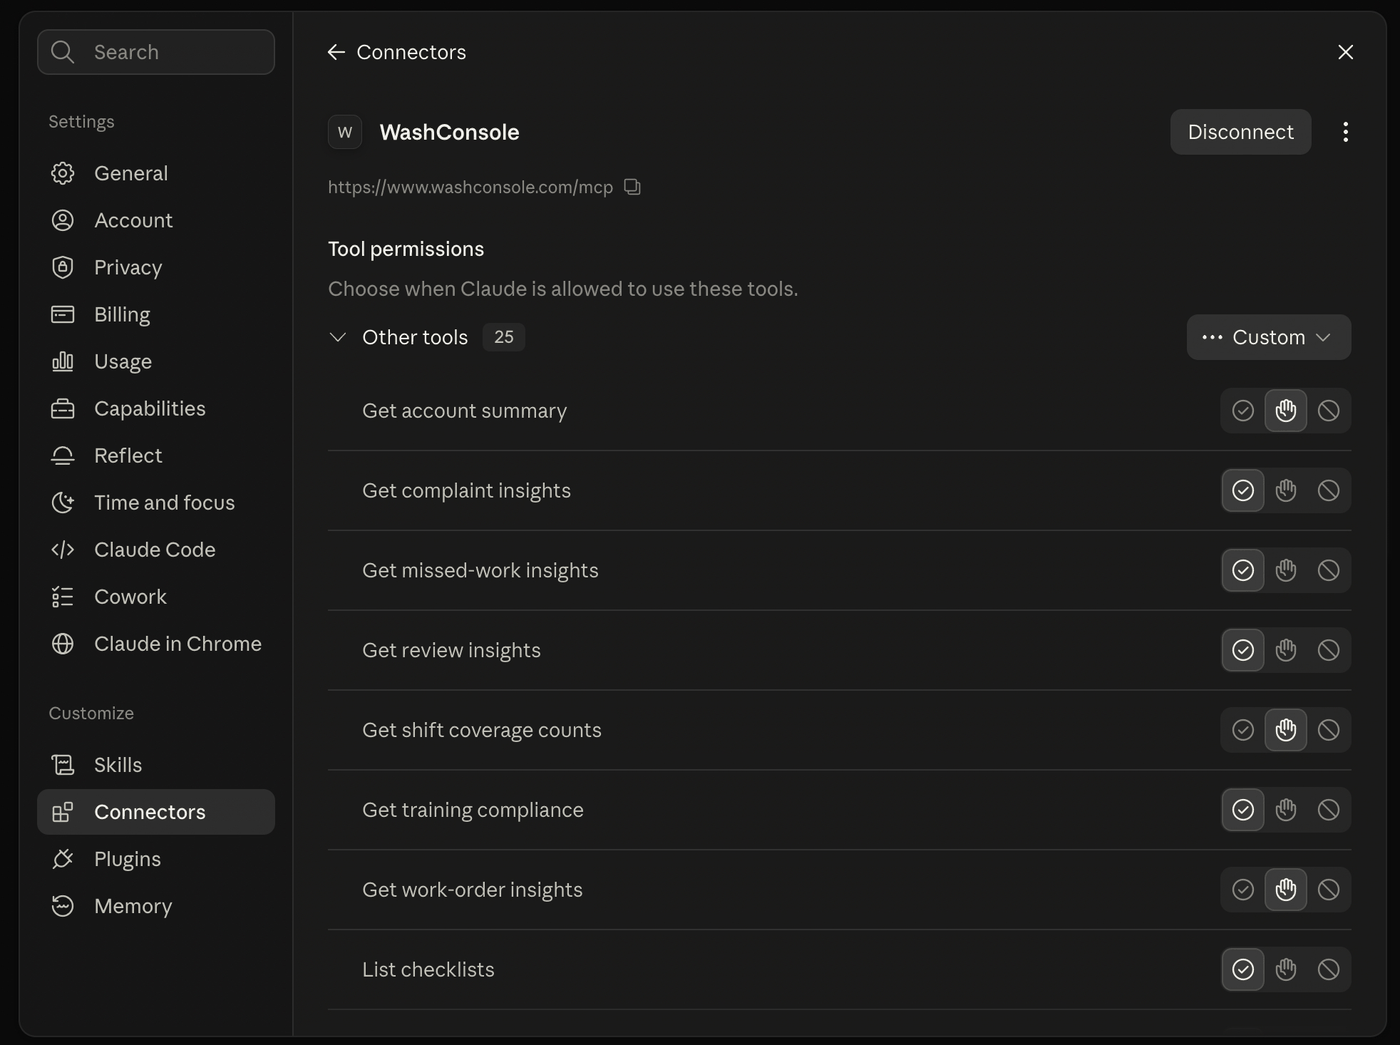Select the checkmark for Get missed-work insights
Viewport: 1400px width, 1045px height.
click(1243, 571)
